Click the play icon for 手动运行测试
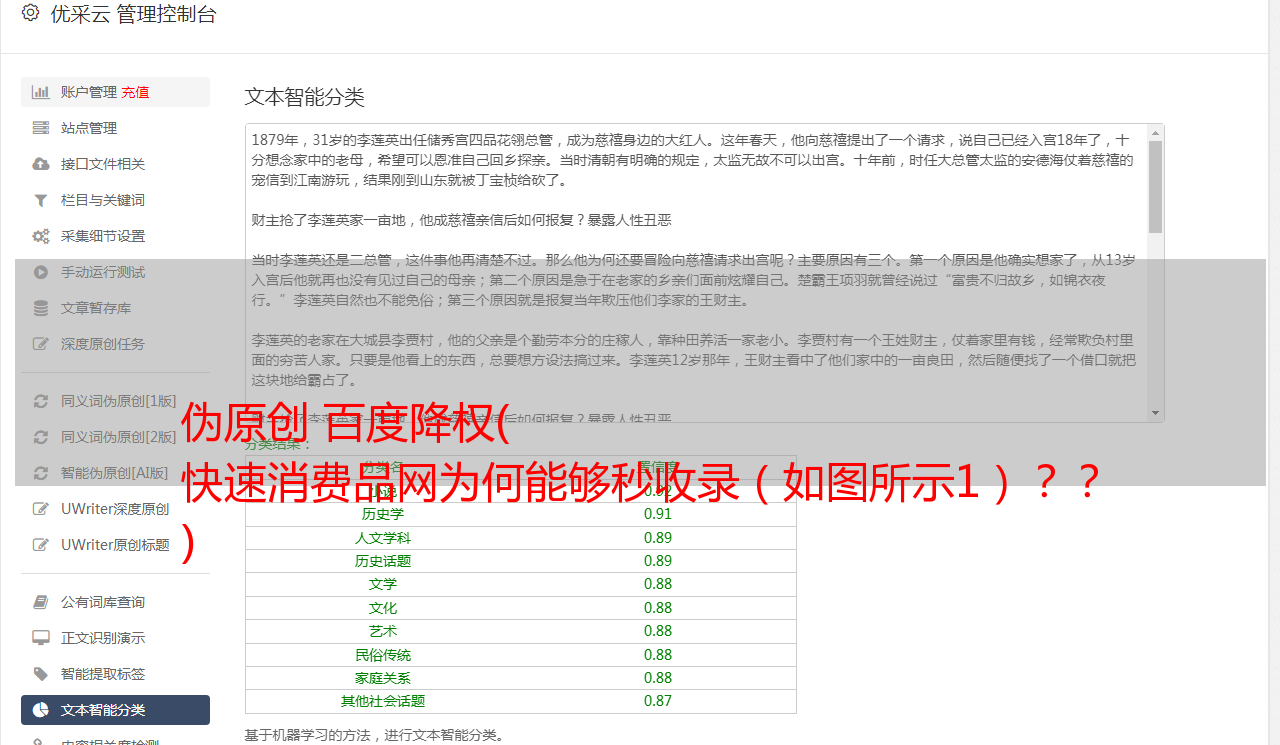 [x=41, y=272]
